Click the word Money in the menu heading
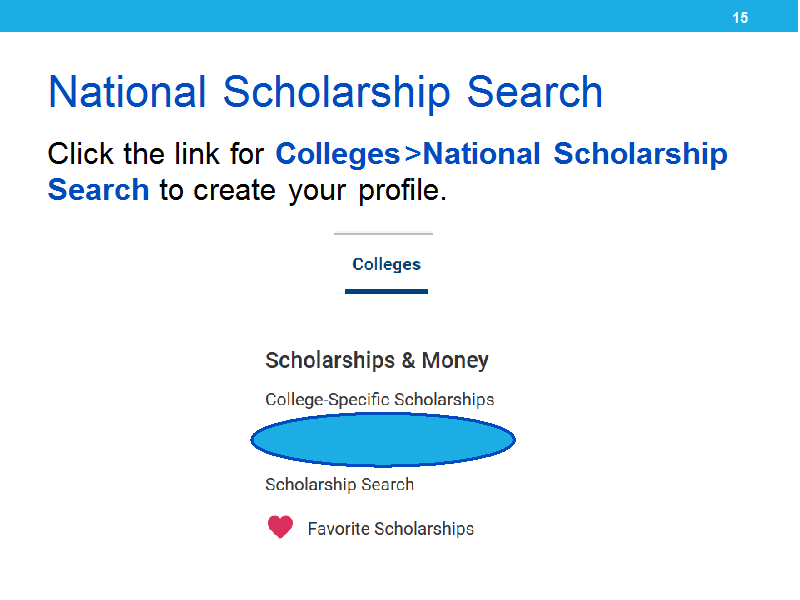Image resolution: width=800 pixels, height=600 pixels. pos(455,361)
